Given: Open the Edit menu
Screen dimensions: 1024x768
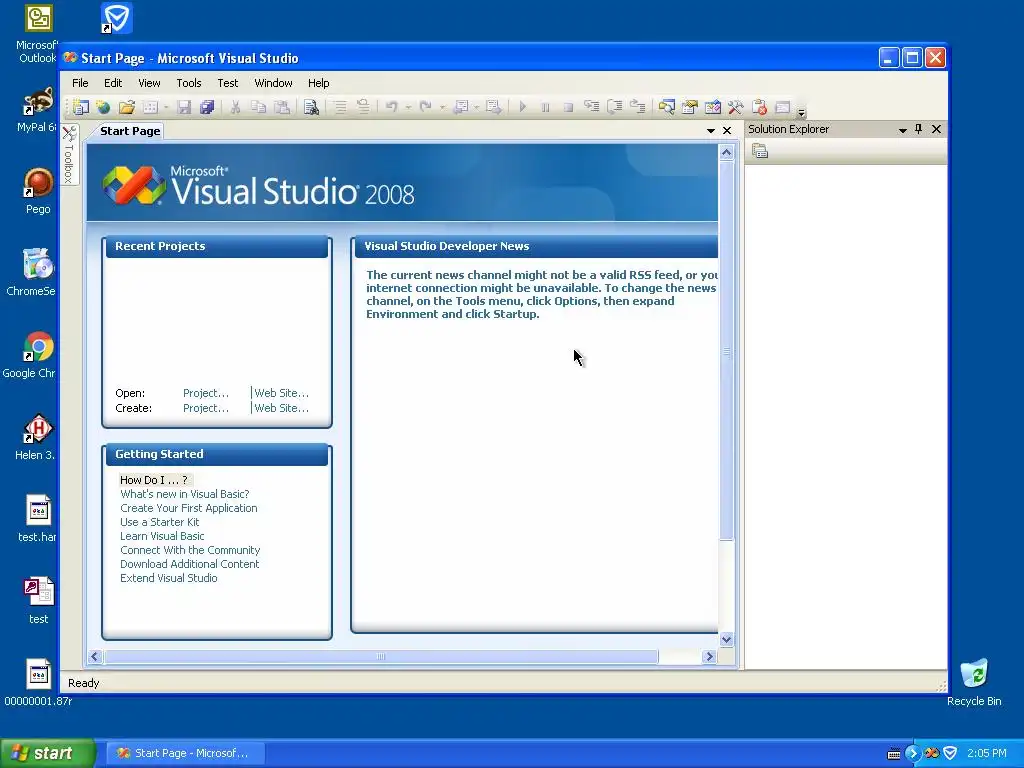Looking at the screenshot, I should pos(113,83).
